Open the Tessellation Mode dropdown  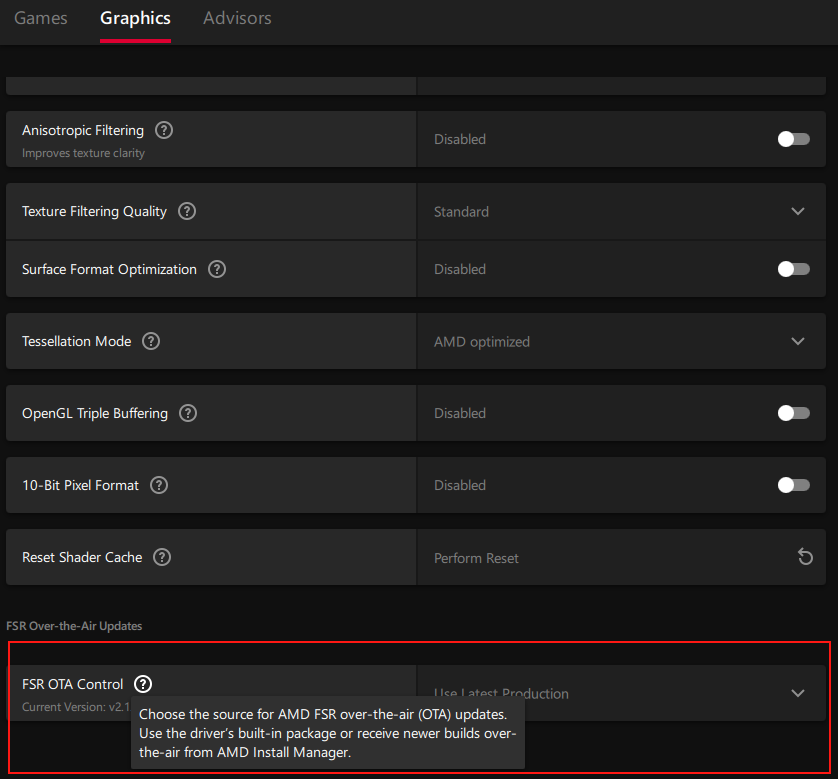(x=798, y=341)
